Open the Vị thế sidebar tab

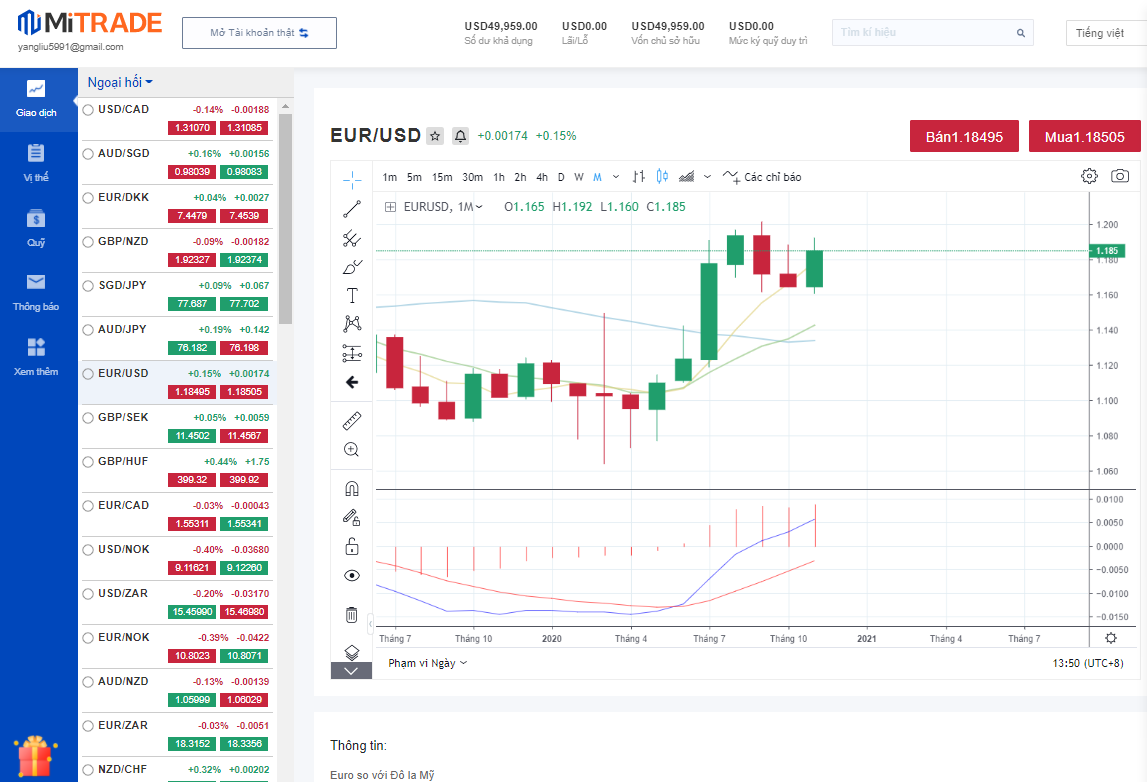point(37,163)
